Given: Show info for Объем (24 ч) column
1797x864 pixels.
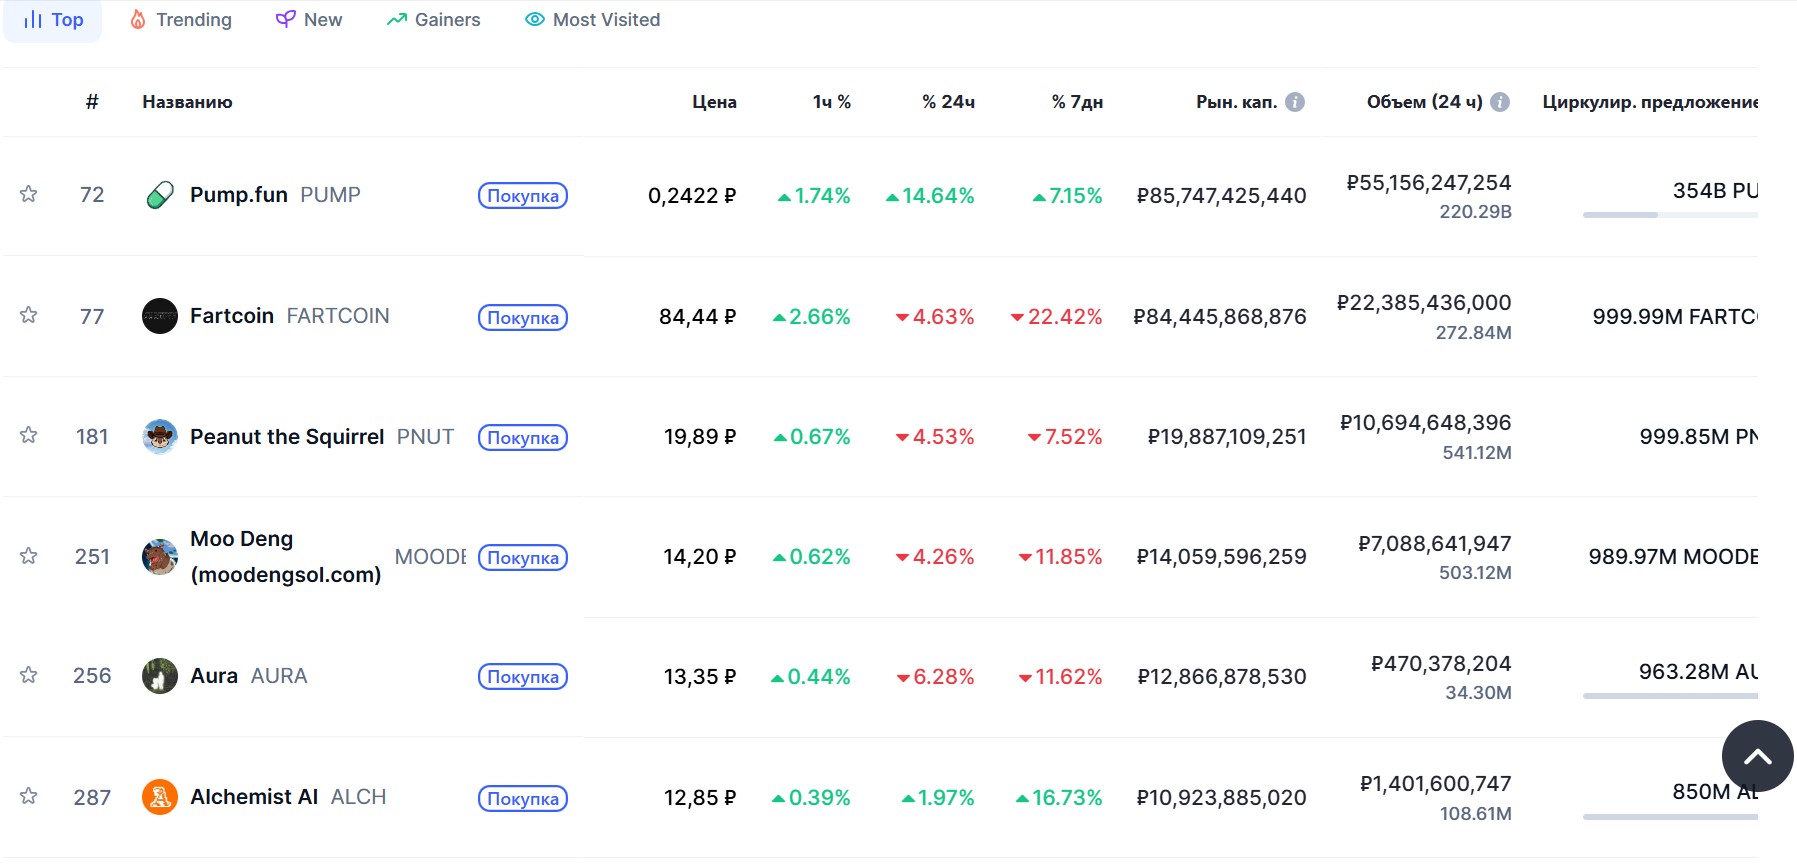Looking at the screenshot, I should pyautogui.click(x=1500, y=102).
